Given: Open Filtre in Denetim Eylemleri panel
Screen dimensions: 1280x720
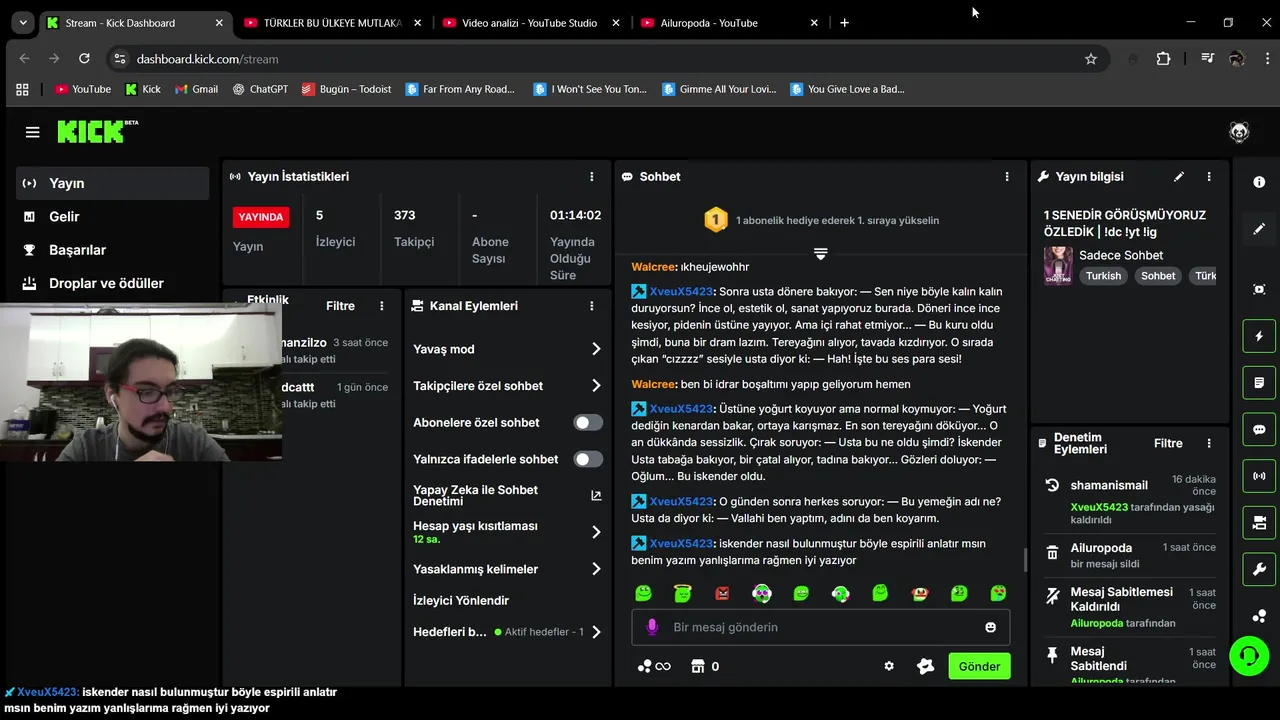Looking at the screenshot, I should [1168, 443].
